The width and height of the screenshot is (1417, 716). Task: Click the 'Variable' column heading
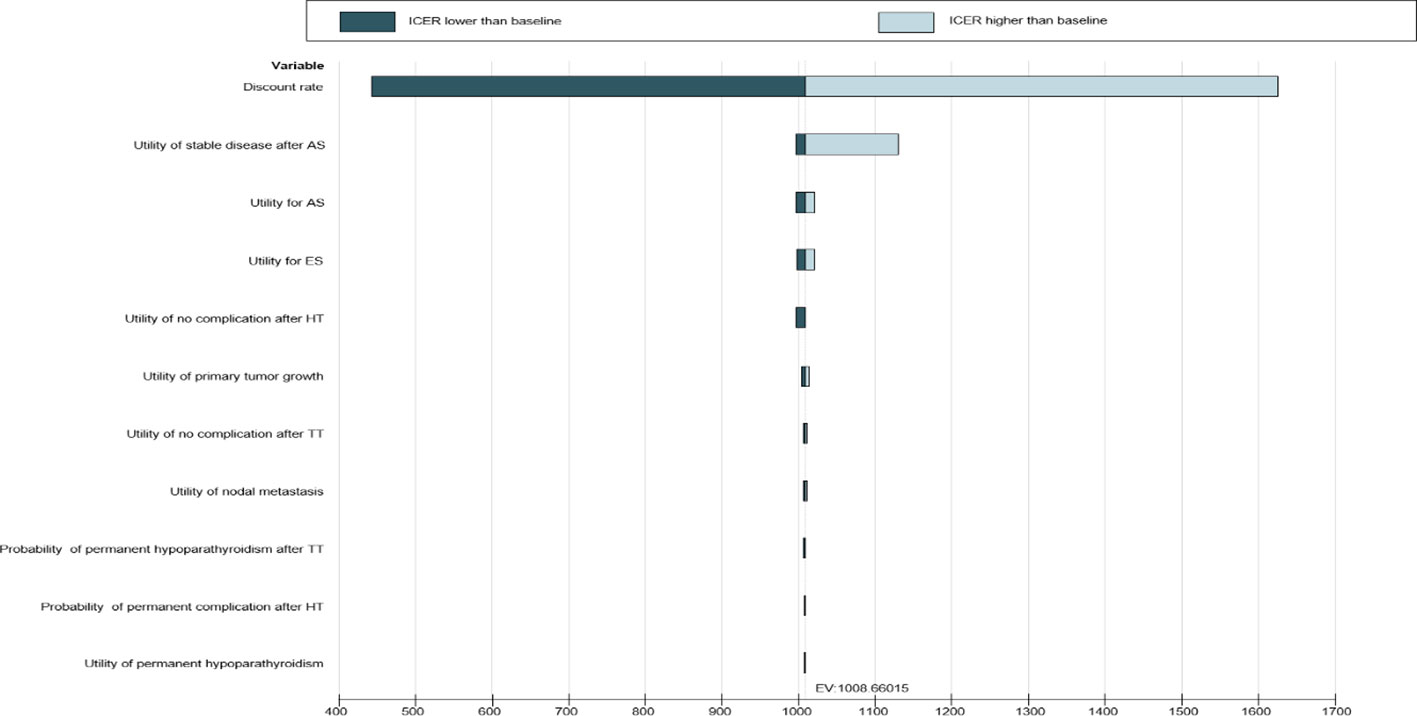coord(297,66)
